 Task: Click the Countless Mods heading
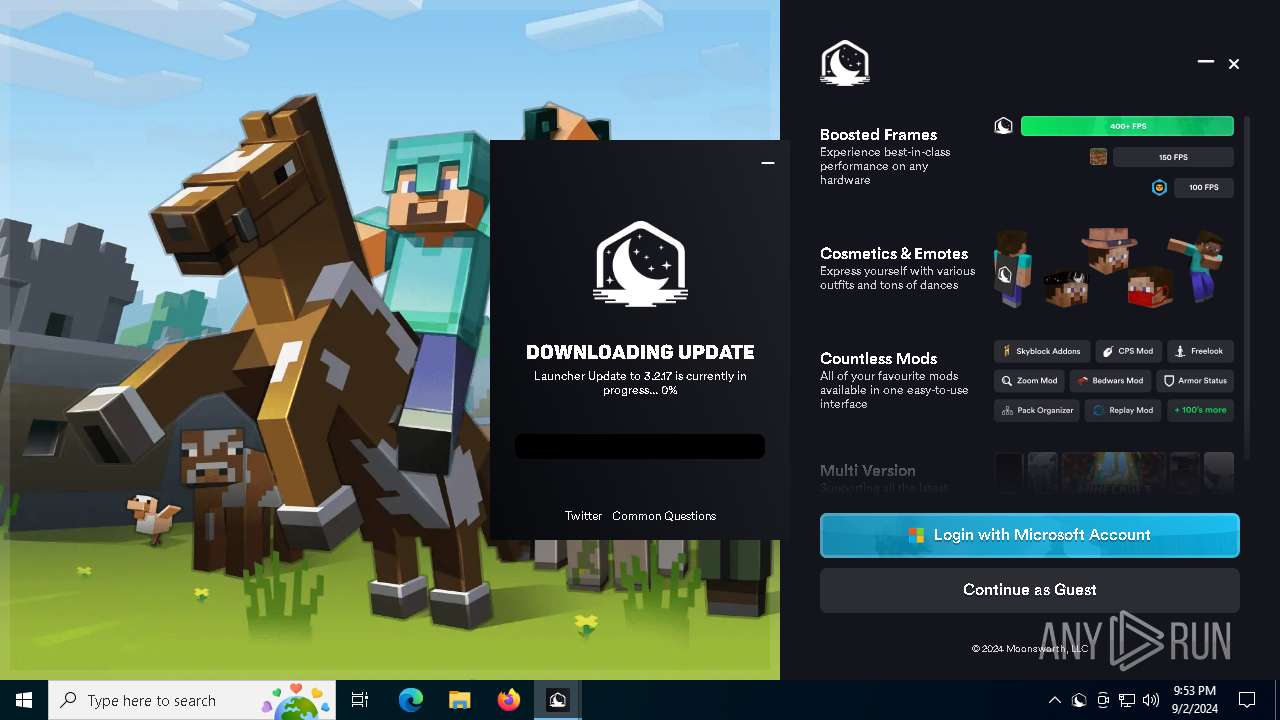[879, 358]
